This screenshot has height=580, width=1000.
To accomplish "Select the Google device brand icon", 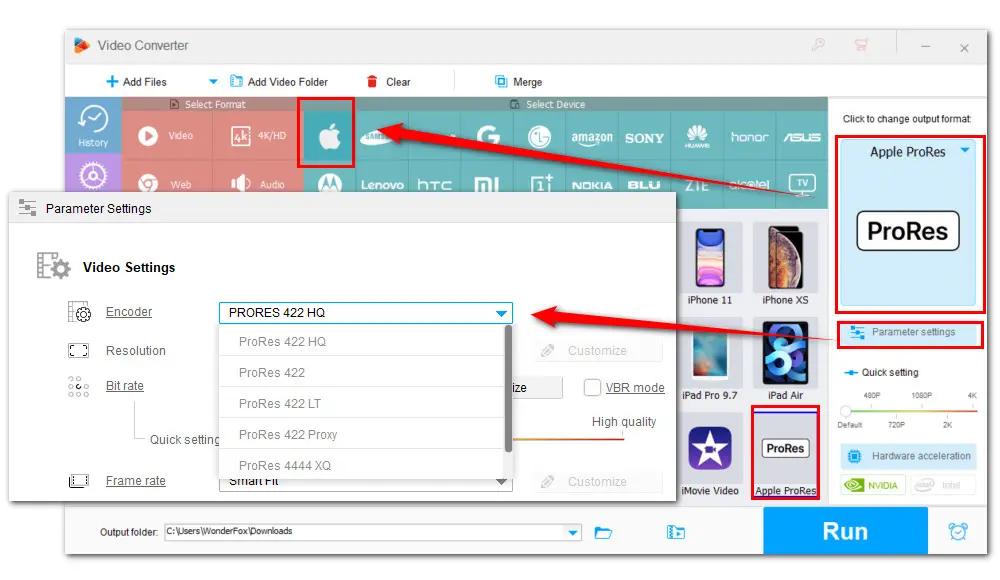I will [488, 136].
